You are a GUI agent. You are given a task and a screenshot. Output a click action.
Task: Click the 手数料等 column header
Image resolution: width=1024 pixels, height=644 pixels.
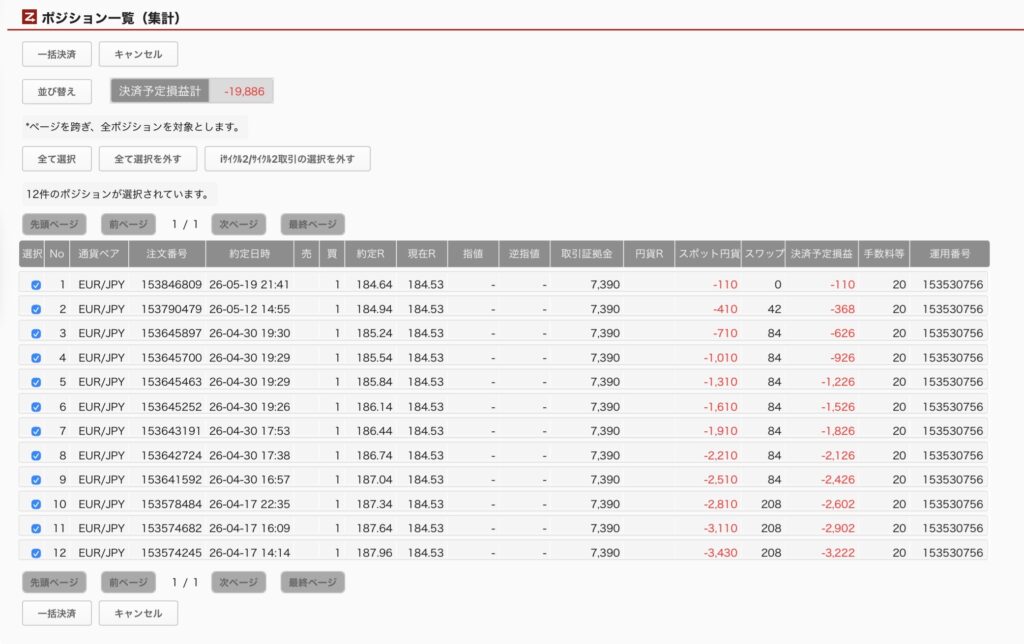884,253
